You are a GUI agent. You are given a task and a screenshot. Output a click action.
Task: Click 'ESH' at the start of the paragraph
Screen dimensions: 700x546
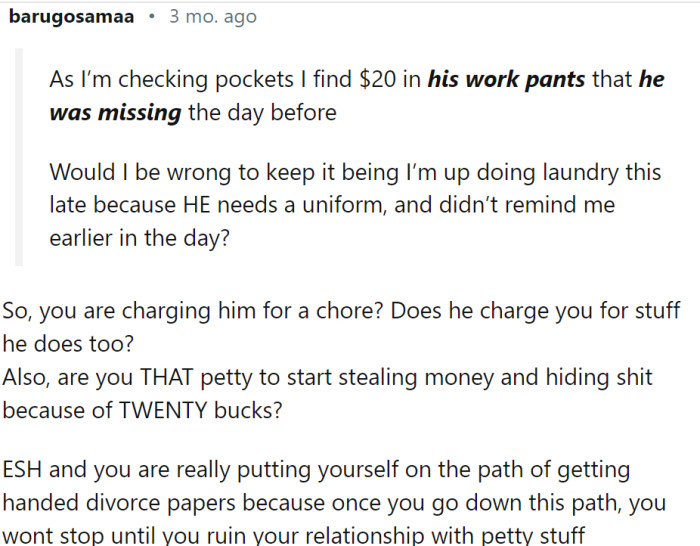(22, 470)
